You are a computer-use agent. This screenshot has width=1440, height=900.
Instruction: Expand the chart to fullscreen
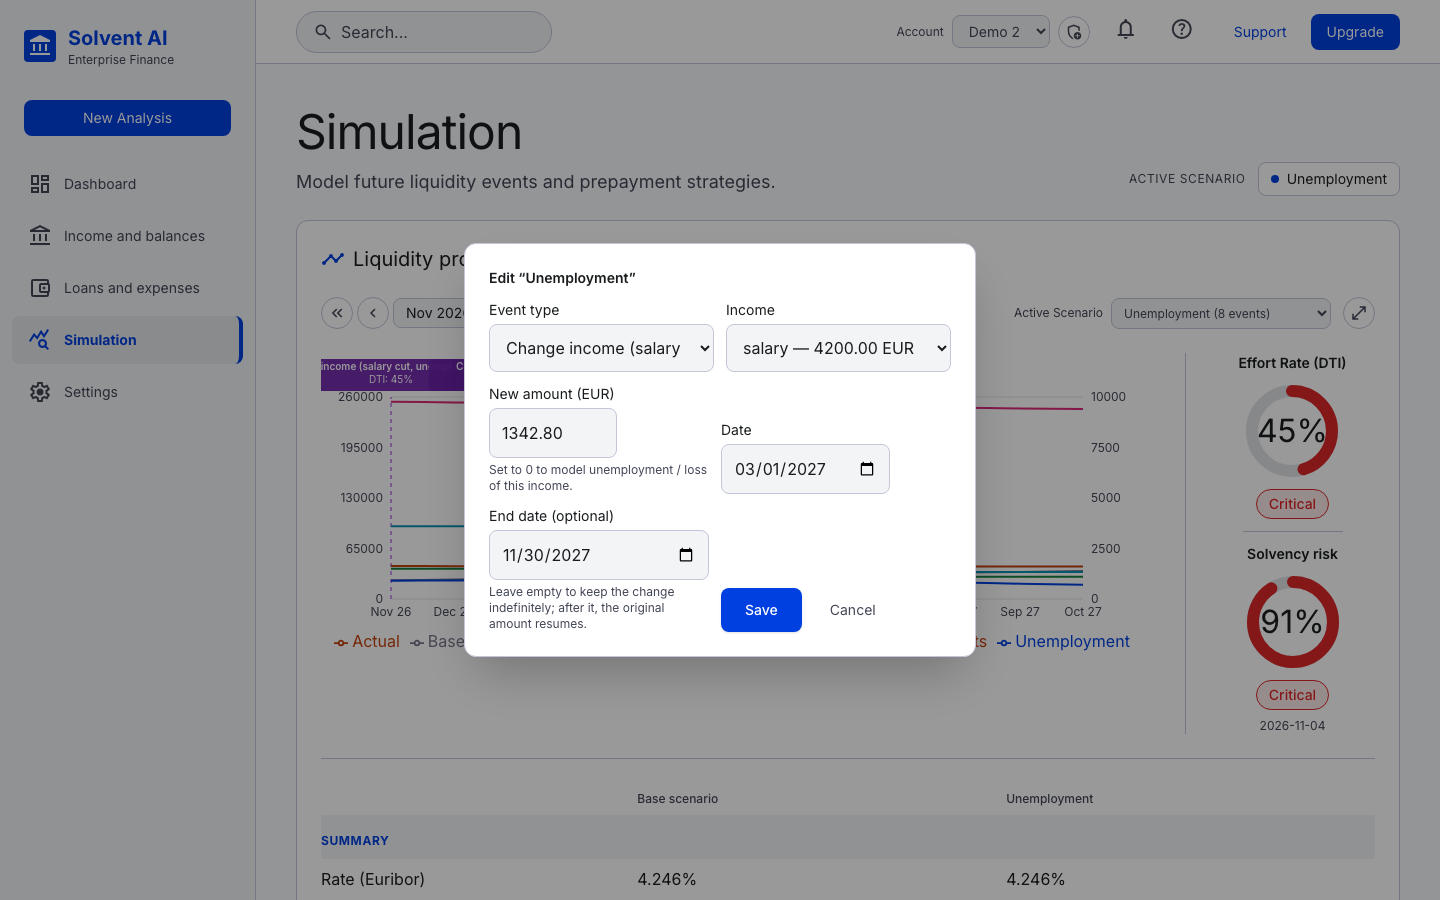1359,313
